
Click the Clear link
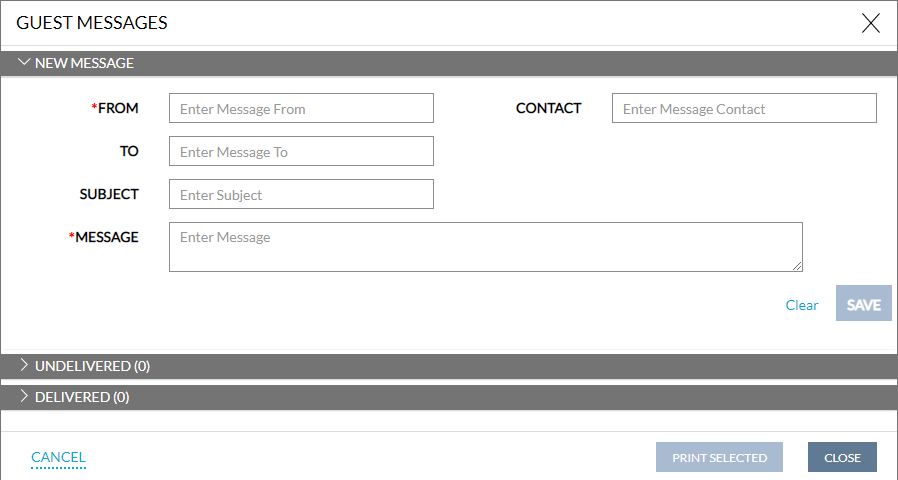pos(802,305)
